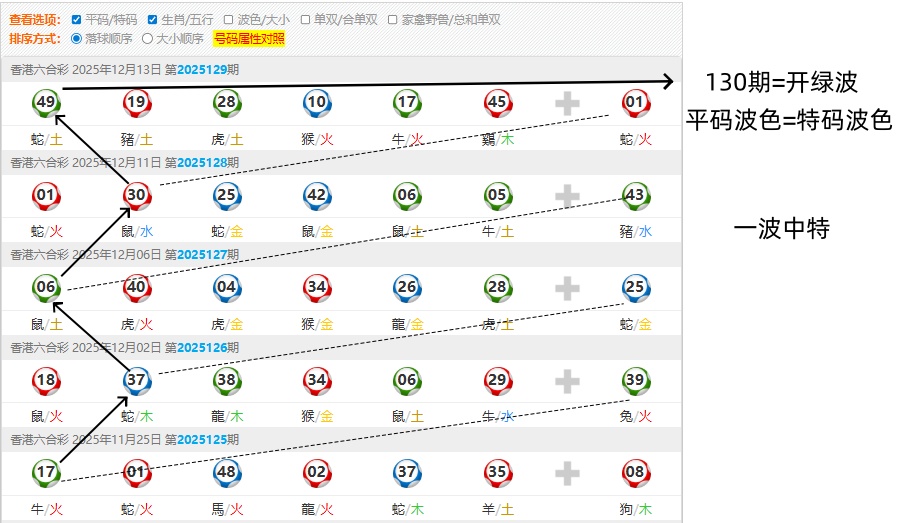Click blue ball 10 in draw 2025129

point(317,103)
